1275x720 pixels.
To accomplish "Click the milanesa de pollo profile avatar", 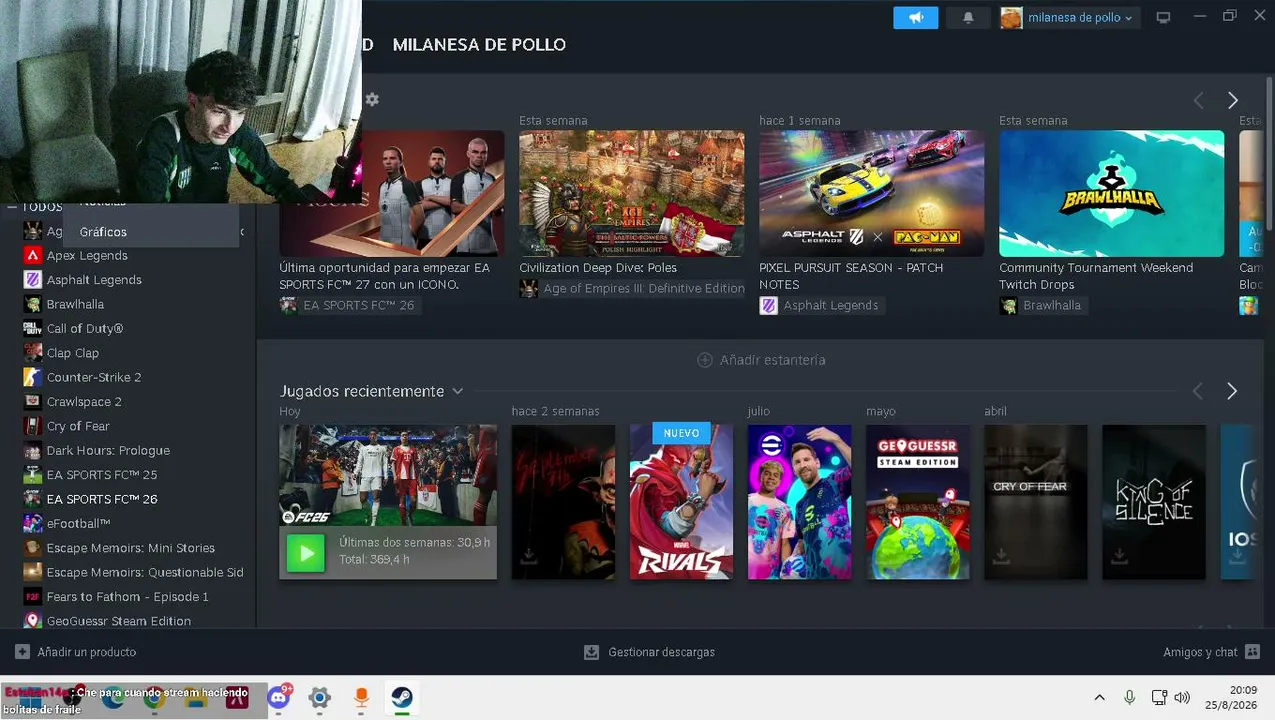I will click(x=1011, y=18).
